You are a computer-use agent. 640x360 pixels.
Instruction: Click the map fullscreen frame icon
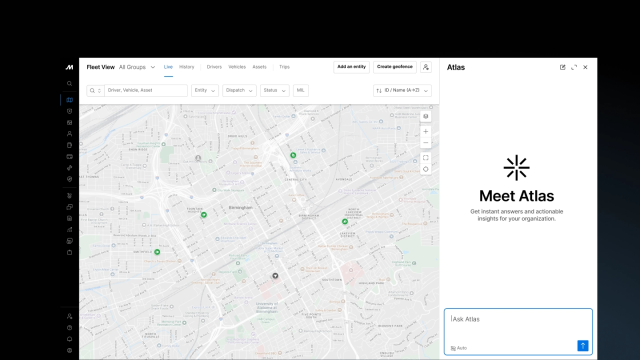click(426, 158)
